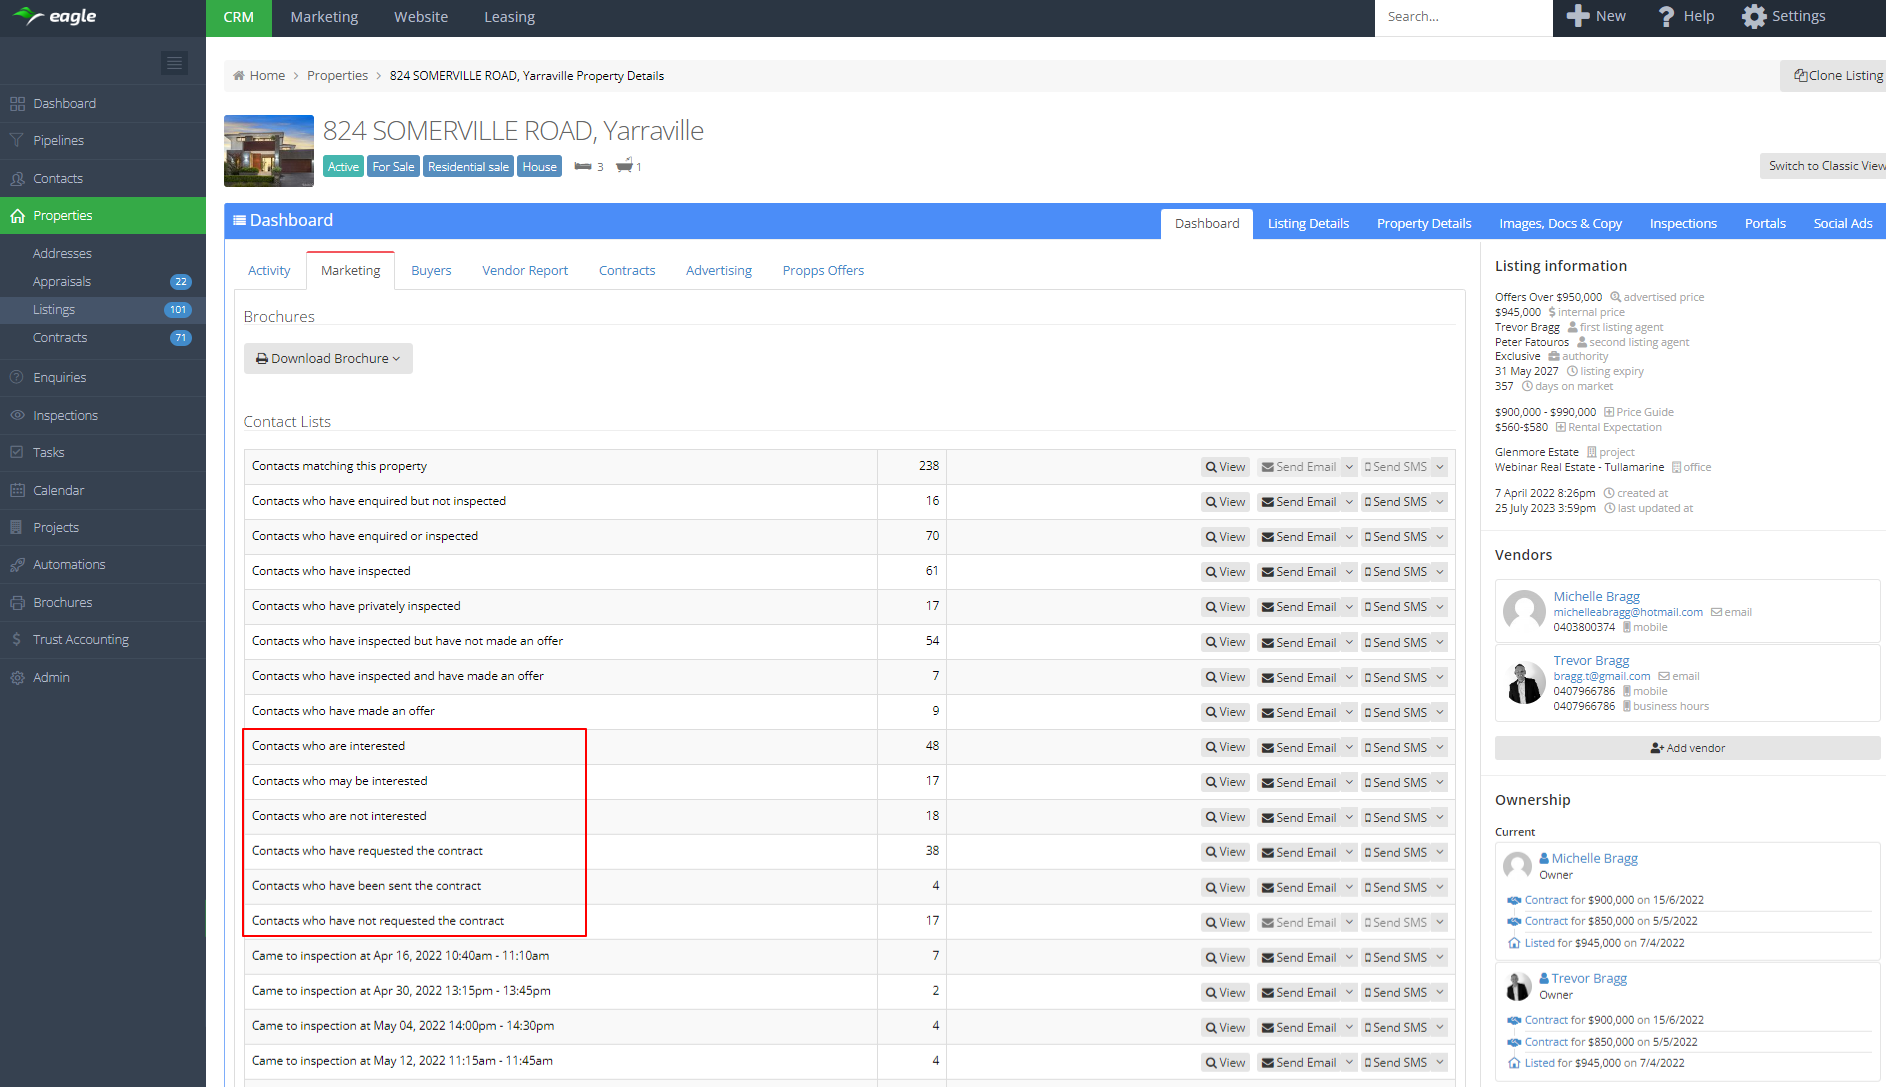Viewport: 1886px width, 1087px height.
Task: Click the property thumbnail image
Action: point(269,151)
